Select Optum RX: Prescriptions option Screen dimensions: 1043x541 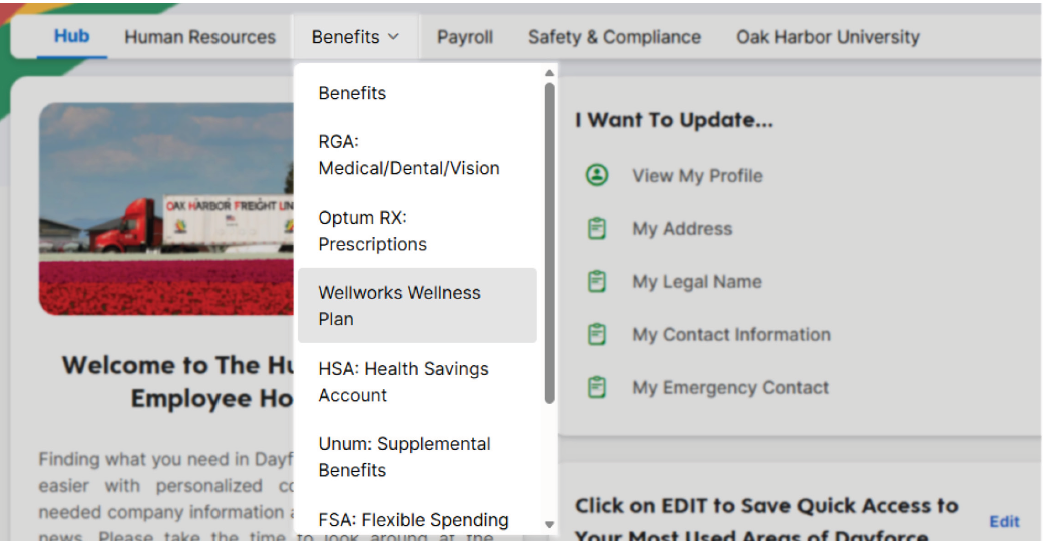(372, 231)
